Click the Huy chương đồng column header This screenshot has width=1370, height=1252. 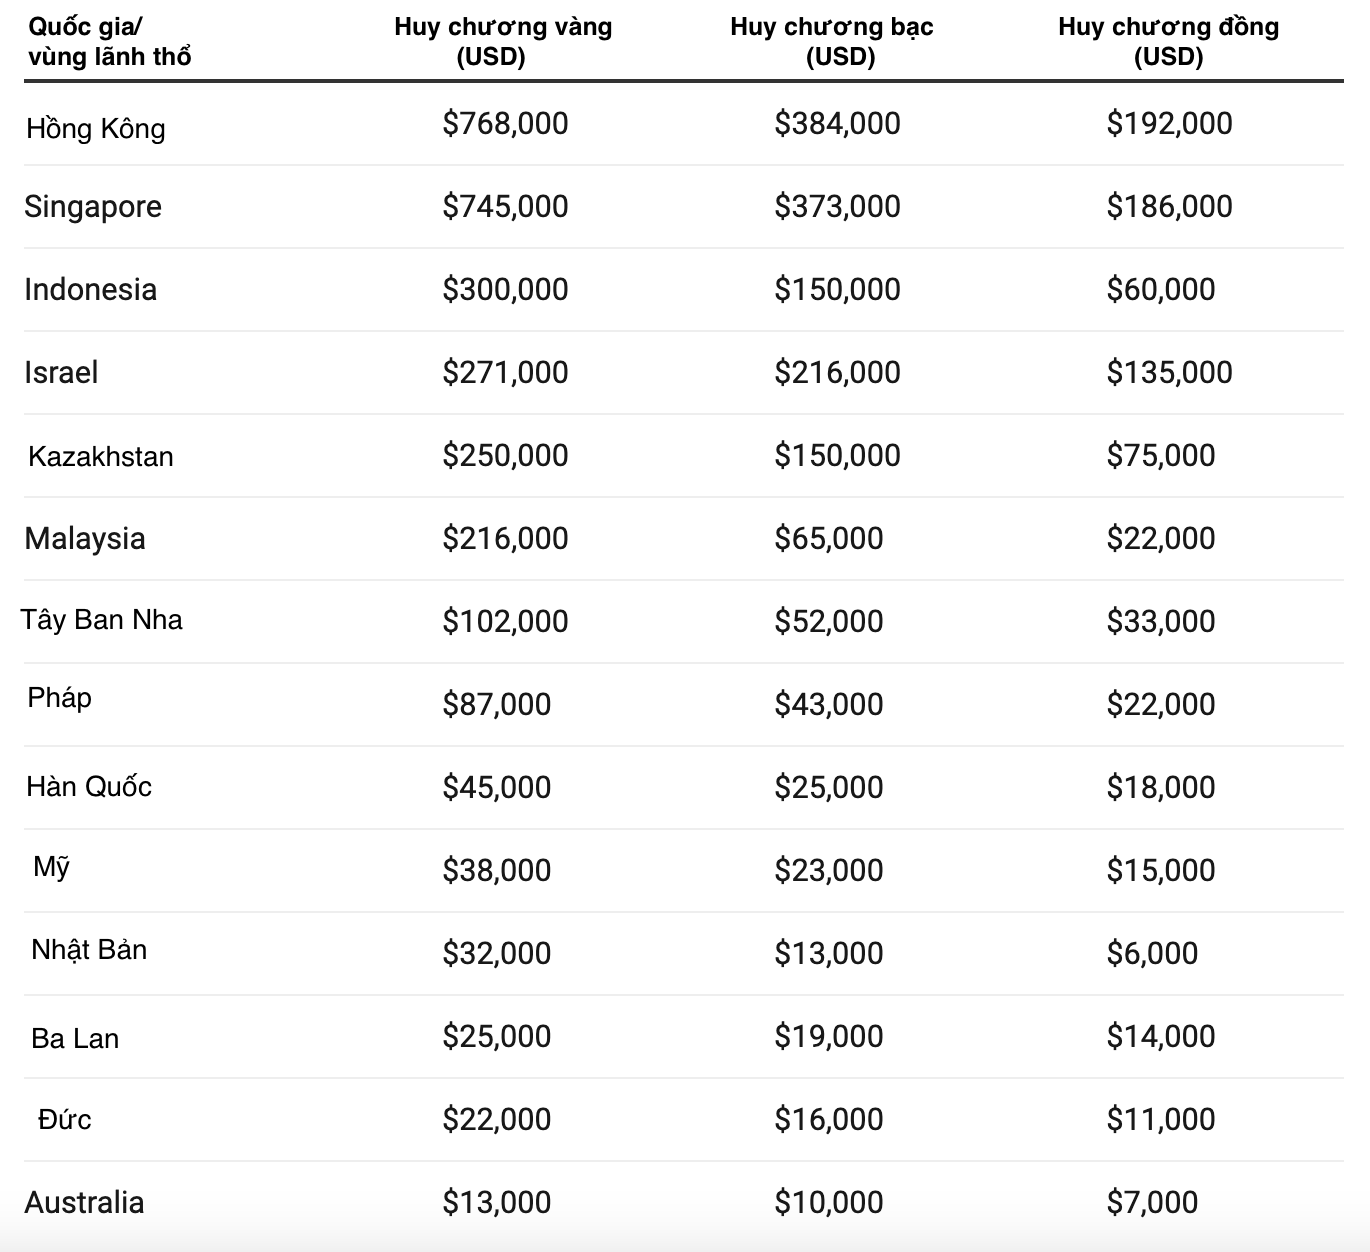(x=1168, y=41)
